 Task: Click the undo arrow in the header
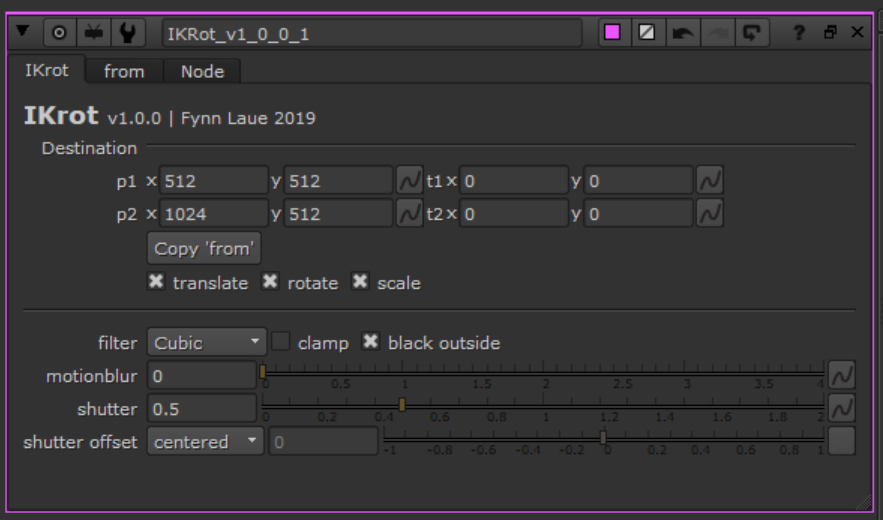click(682, 33)
